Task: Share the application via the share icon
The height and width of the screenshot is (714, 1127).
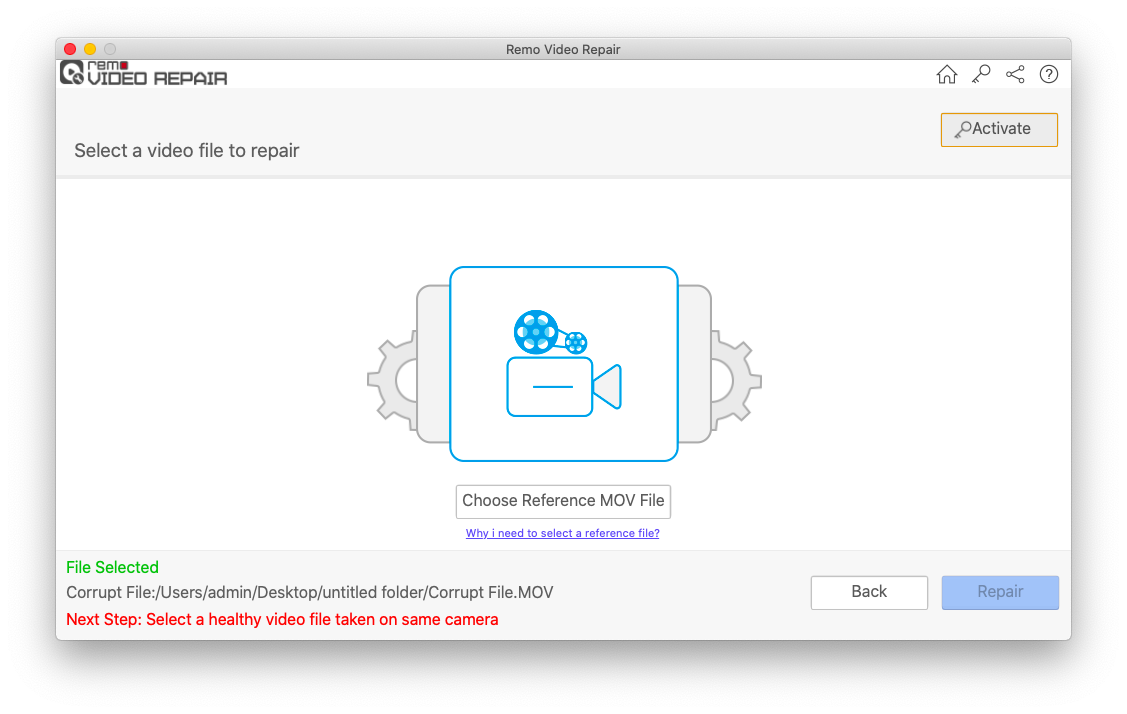Action: tap(1014, 74)
